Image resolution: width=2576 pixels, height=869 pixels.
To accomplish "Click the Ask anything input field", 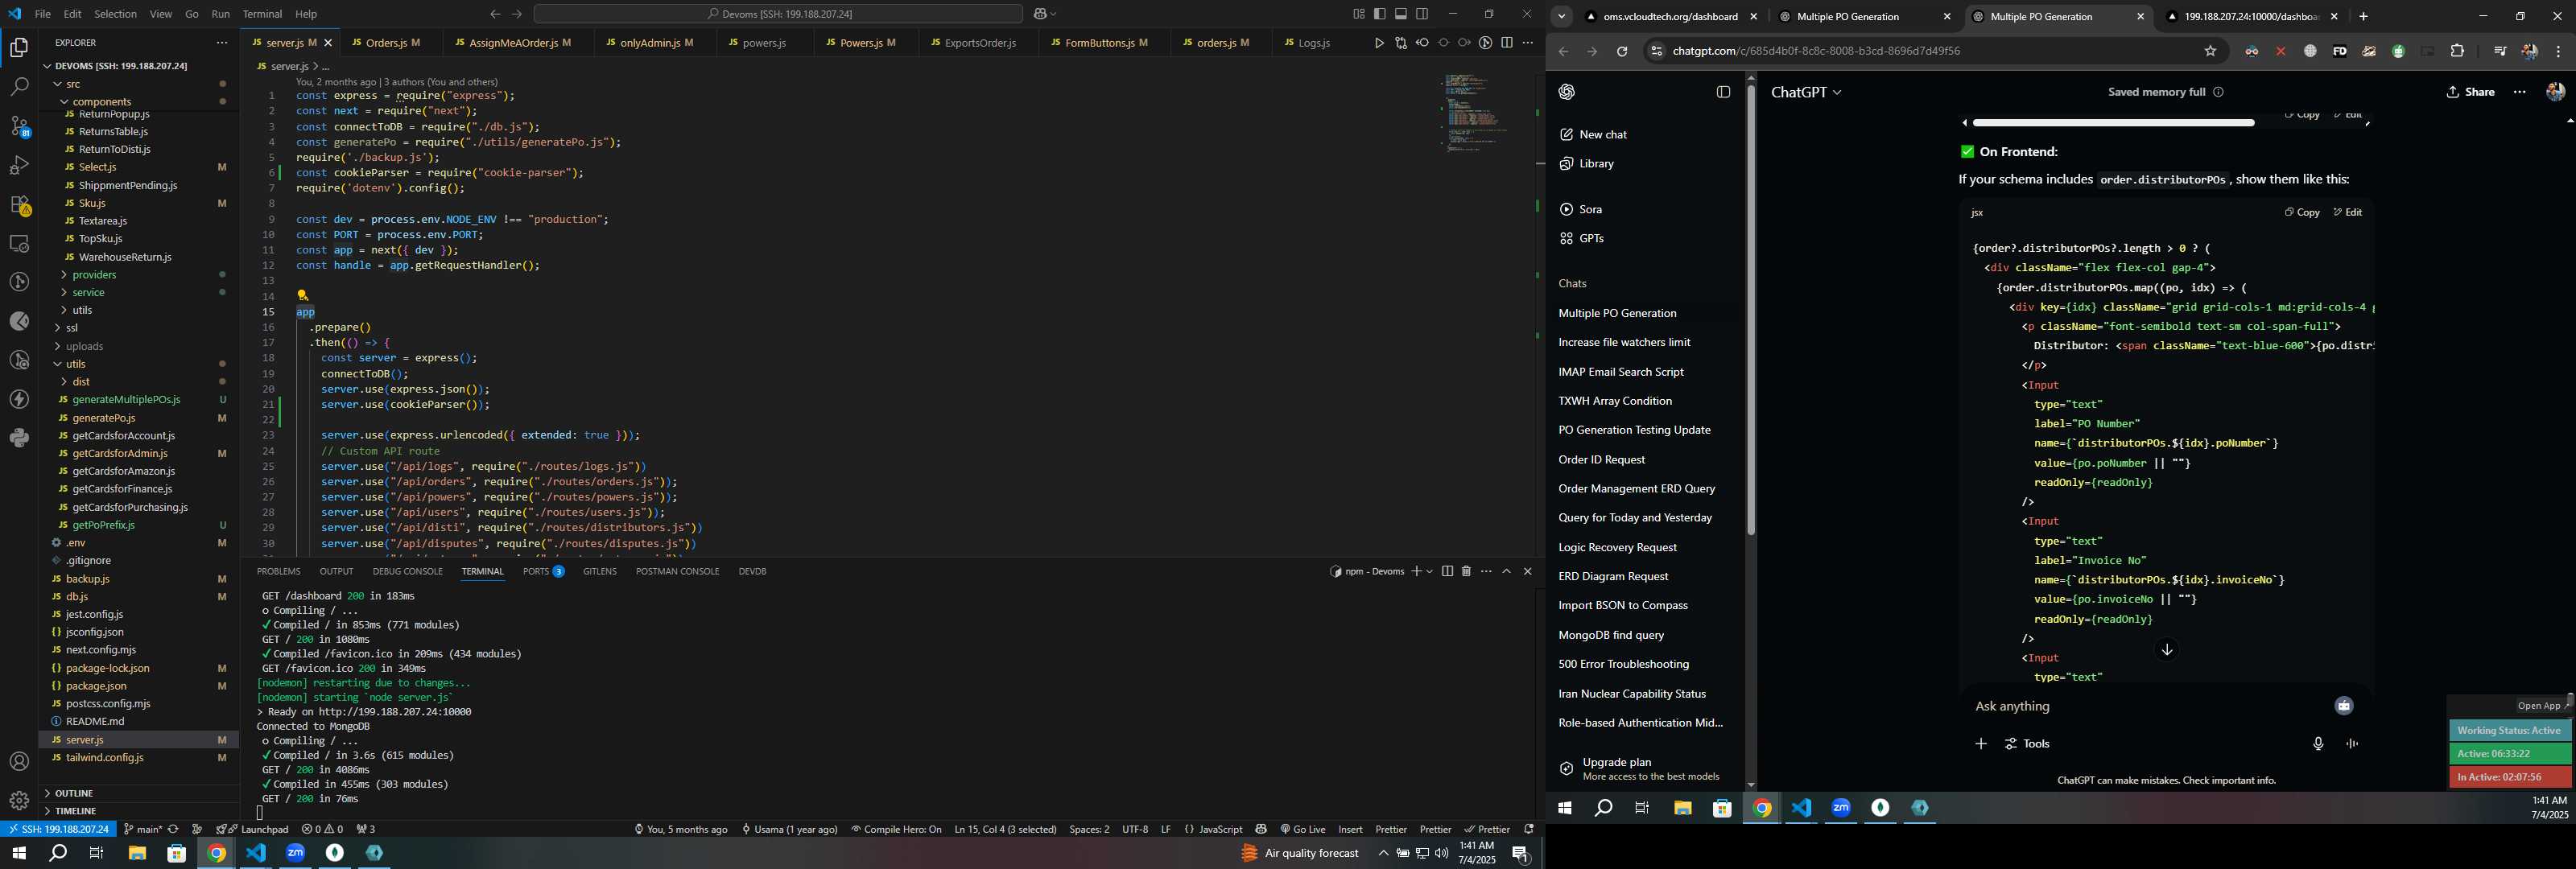I will [x=2150, y=707].
